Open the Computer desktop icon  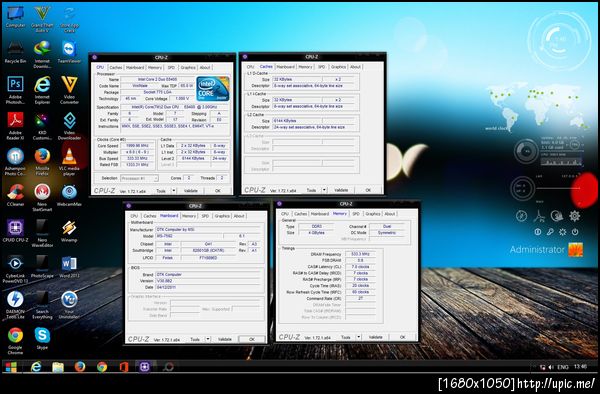(15, 17)
